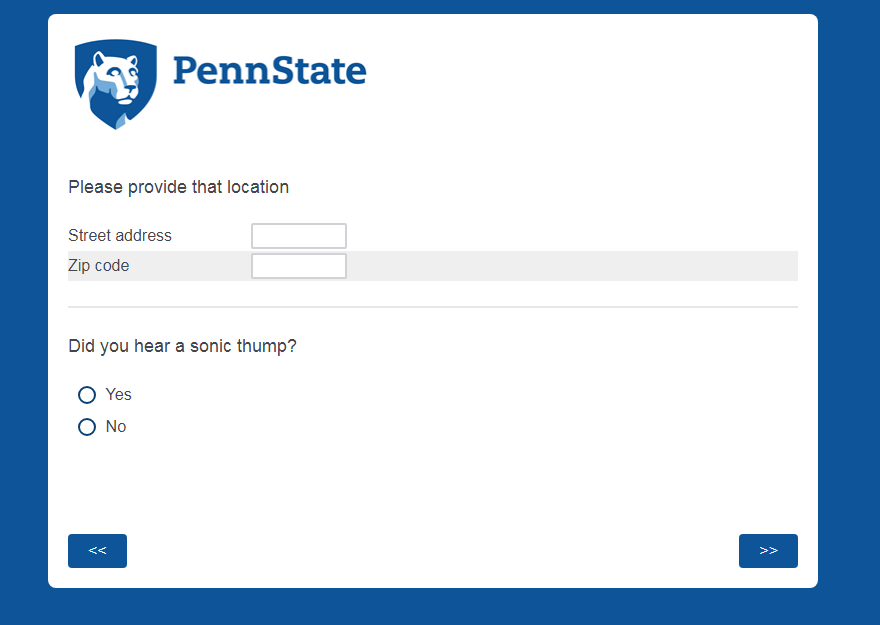
Task: Select the No radio button
Action: click(x=87, y=427)
